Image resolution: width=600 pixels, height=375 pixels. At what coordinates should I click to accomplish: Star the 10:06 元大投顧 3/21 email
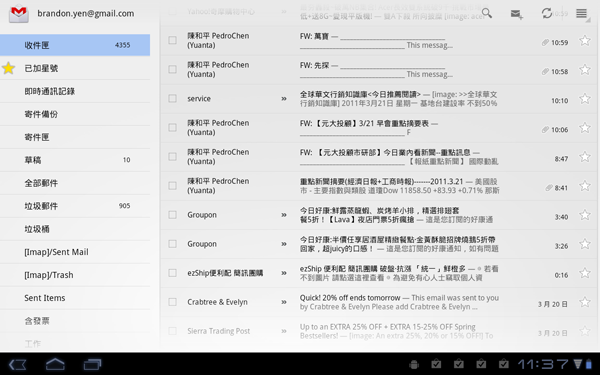585,127
